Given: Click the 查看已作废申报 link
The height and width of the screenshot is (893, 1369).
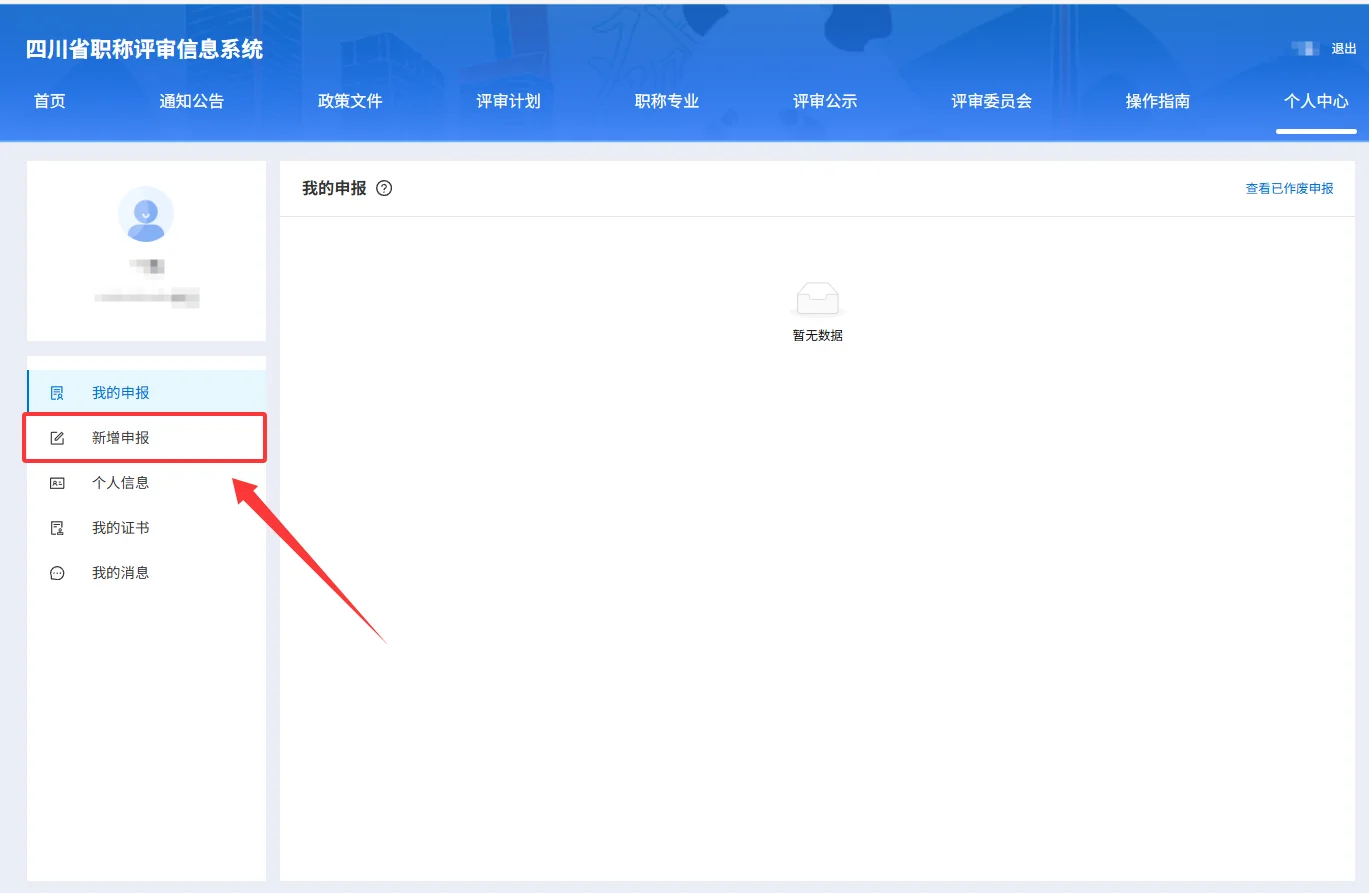Looking at the screenshot, I should (x=1290, y=188).
